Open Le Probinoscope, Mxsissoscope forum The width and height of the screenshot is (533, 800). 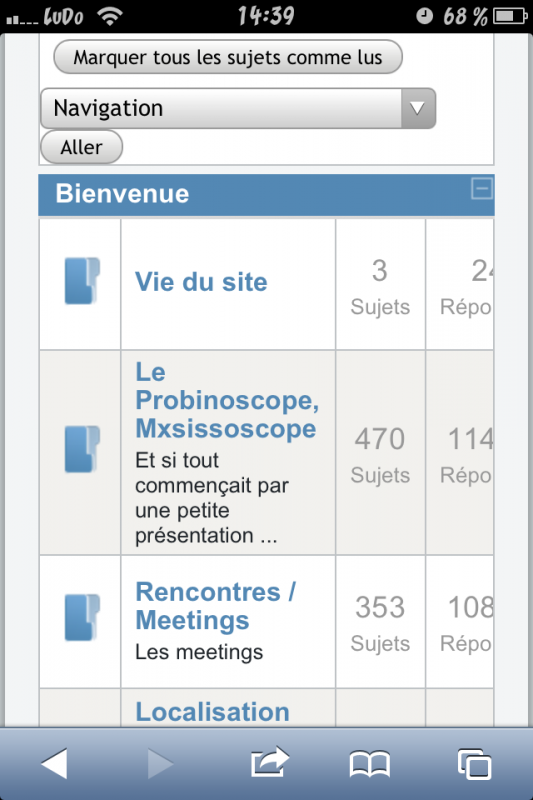pos(227,401)
